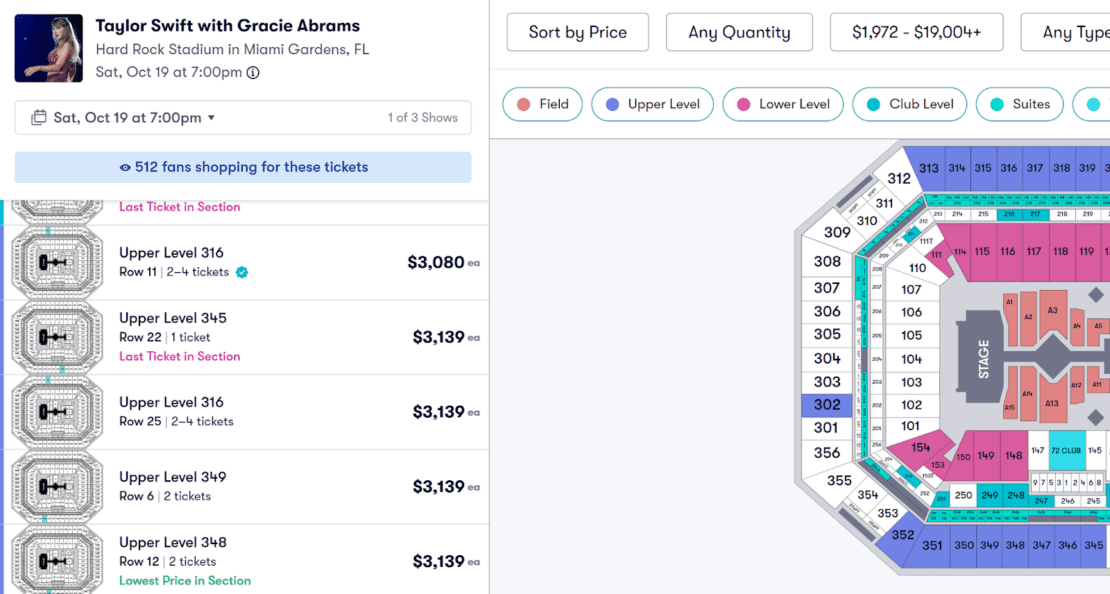Open the seat map icon for Upper Level 348
Screen dimensions: 1110x594
pyautogui.click(x=56, y=560)
